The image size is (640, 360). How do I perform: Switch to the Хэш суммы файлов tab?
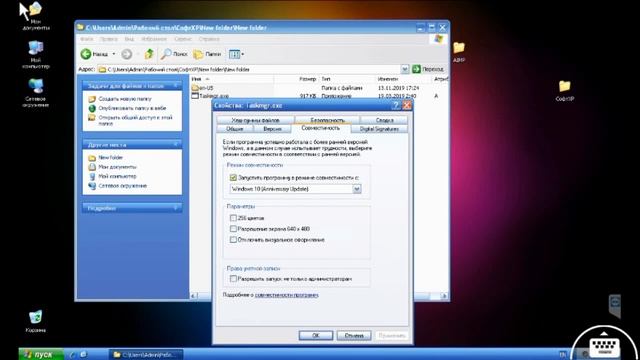256,120
